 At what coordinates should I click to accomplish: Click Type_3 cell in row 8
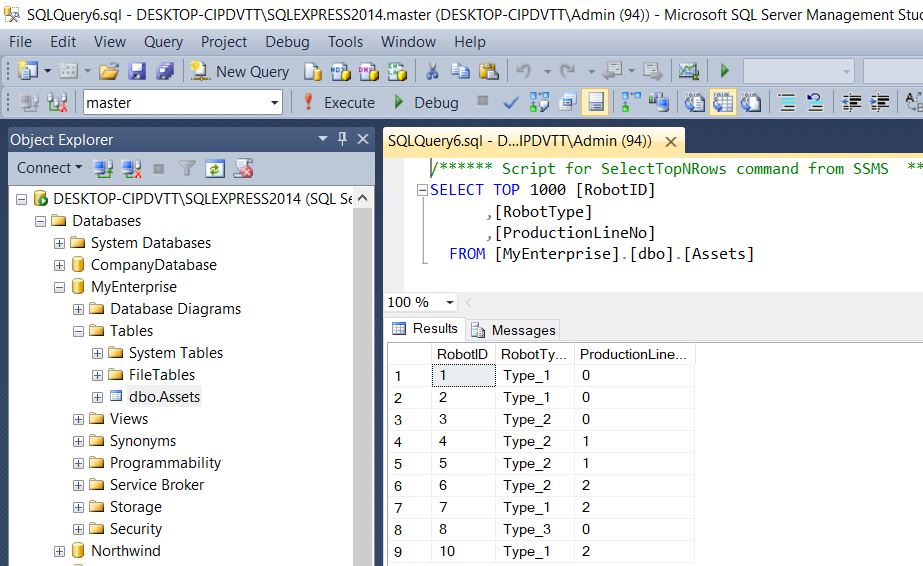click(x=534, y=530)
